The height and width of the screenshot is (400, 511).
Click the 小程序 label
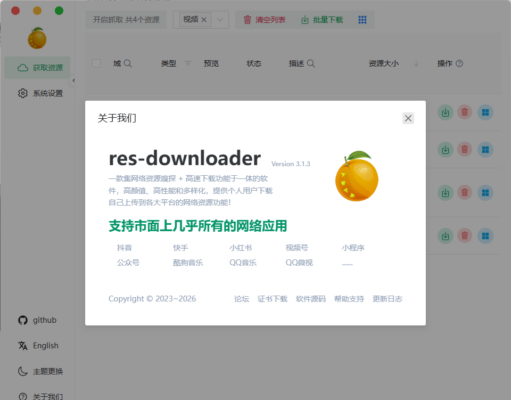click(353, 248)
